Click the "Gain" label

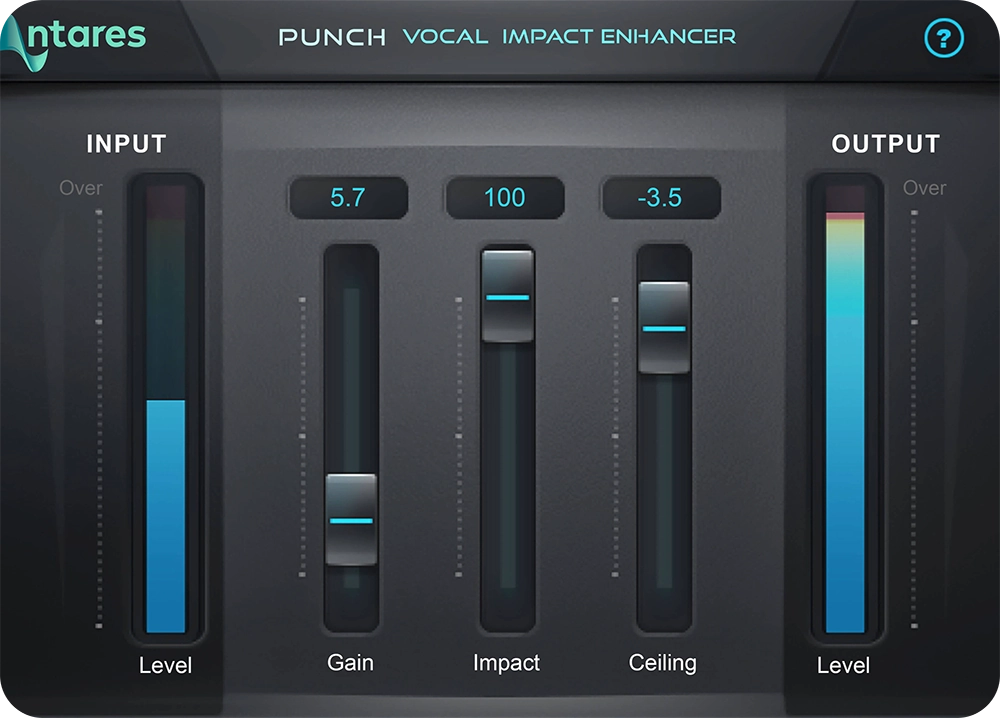tap(350, 663)
